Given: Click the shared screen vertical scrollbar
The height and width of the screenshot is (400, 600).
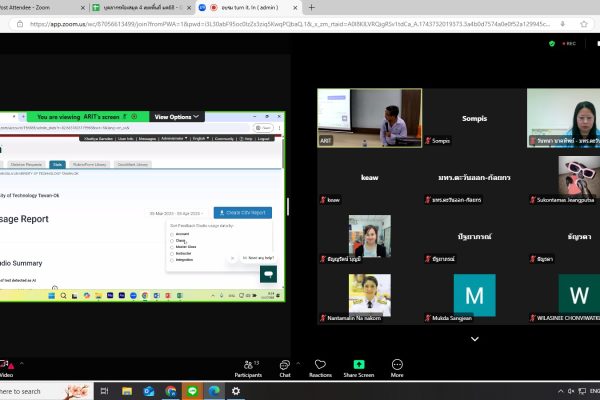Looking at the screenshot, I should (283, 153).
